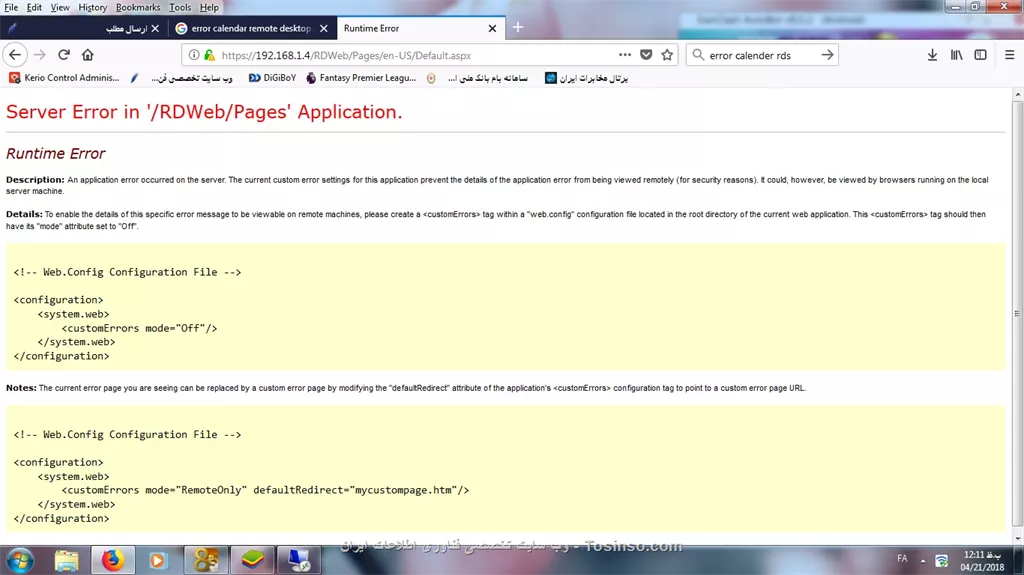Open the Bookmarks menu
This screenshot has width=1024, height=575.
[138, 7]
